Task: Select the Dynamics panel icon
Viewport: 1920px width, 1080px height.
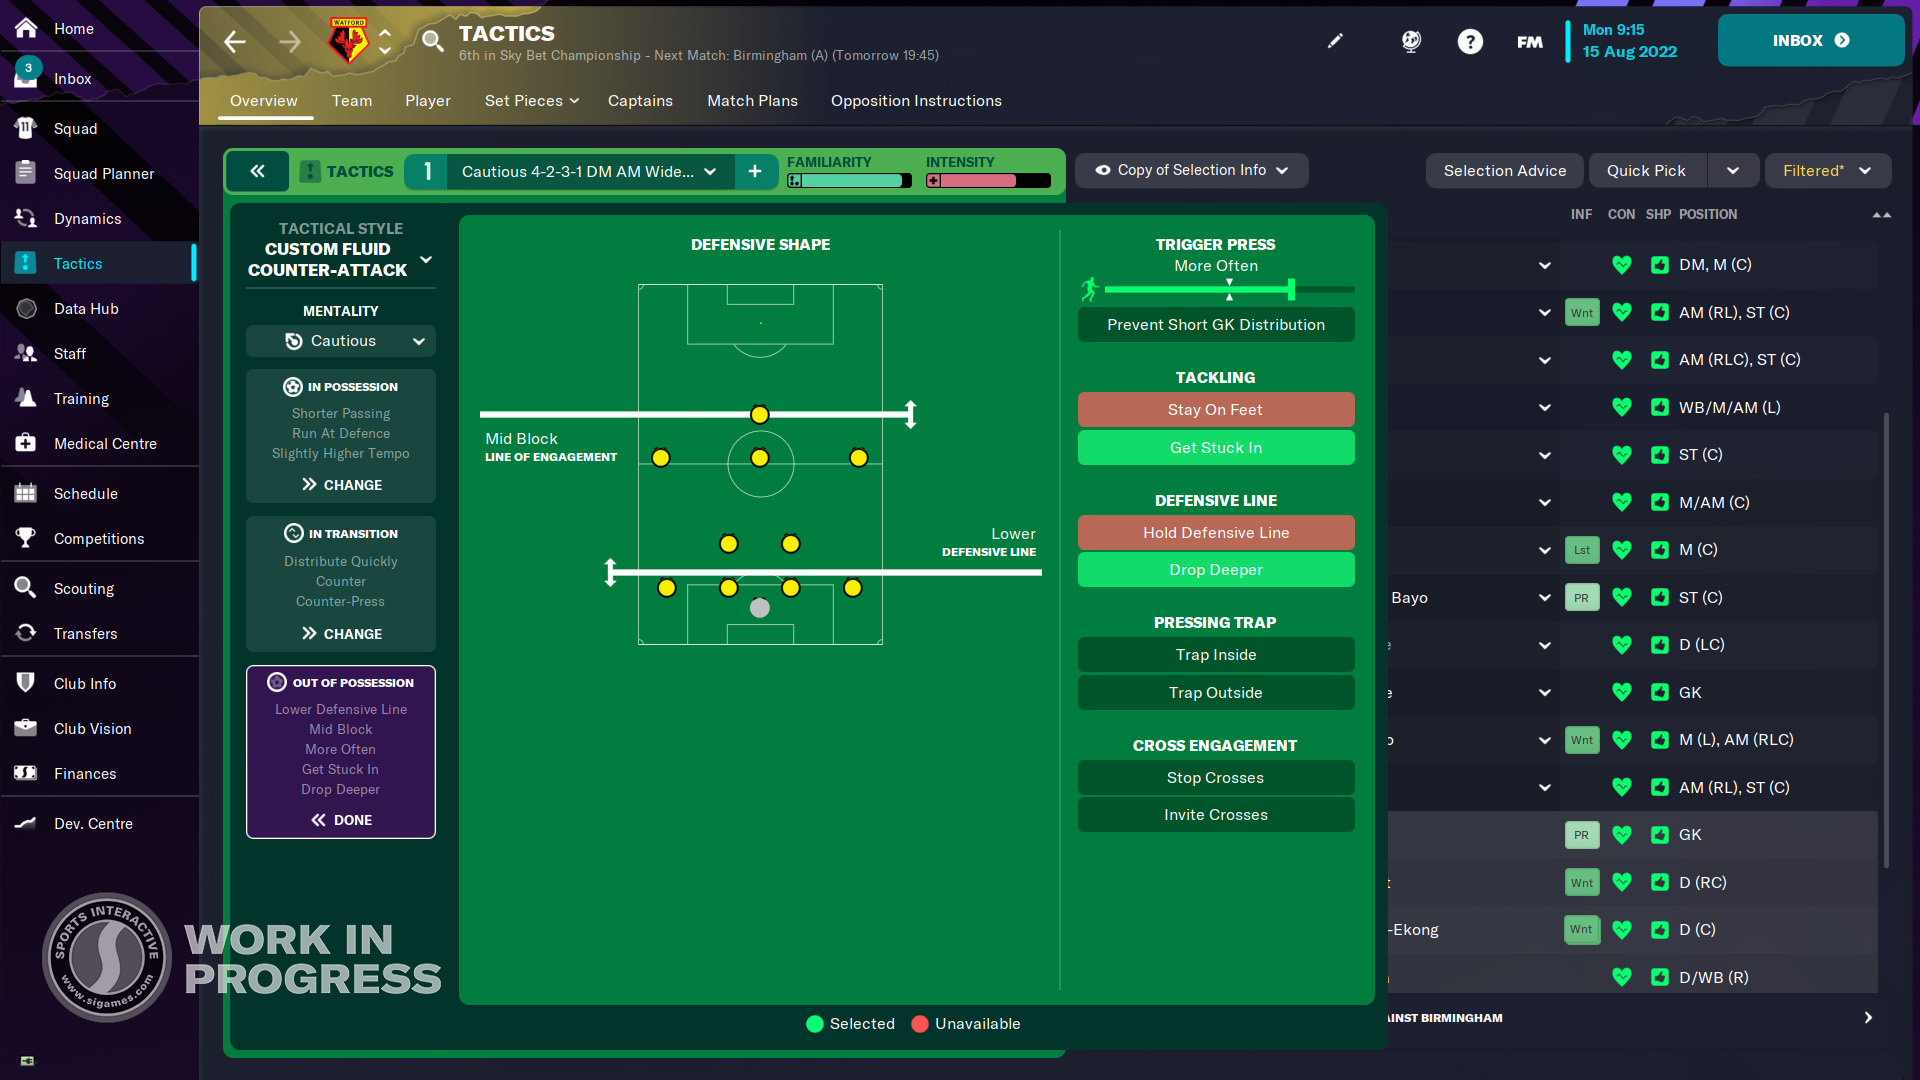Action: click(x=26, y=218)
